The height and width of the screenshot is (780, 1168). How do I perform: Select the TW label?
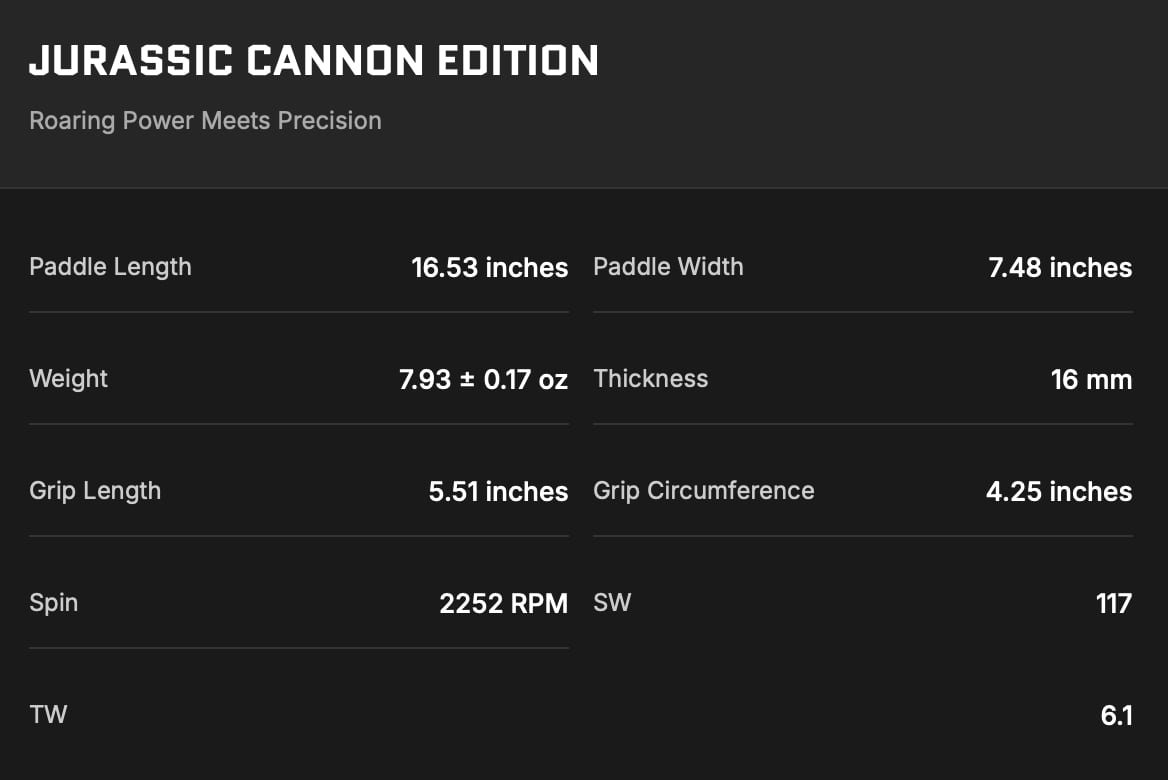(x=48, y=715)
